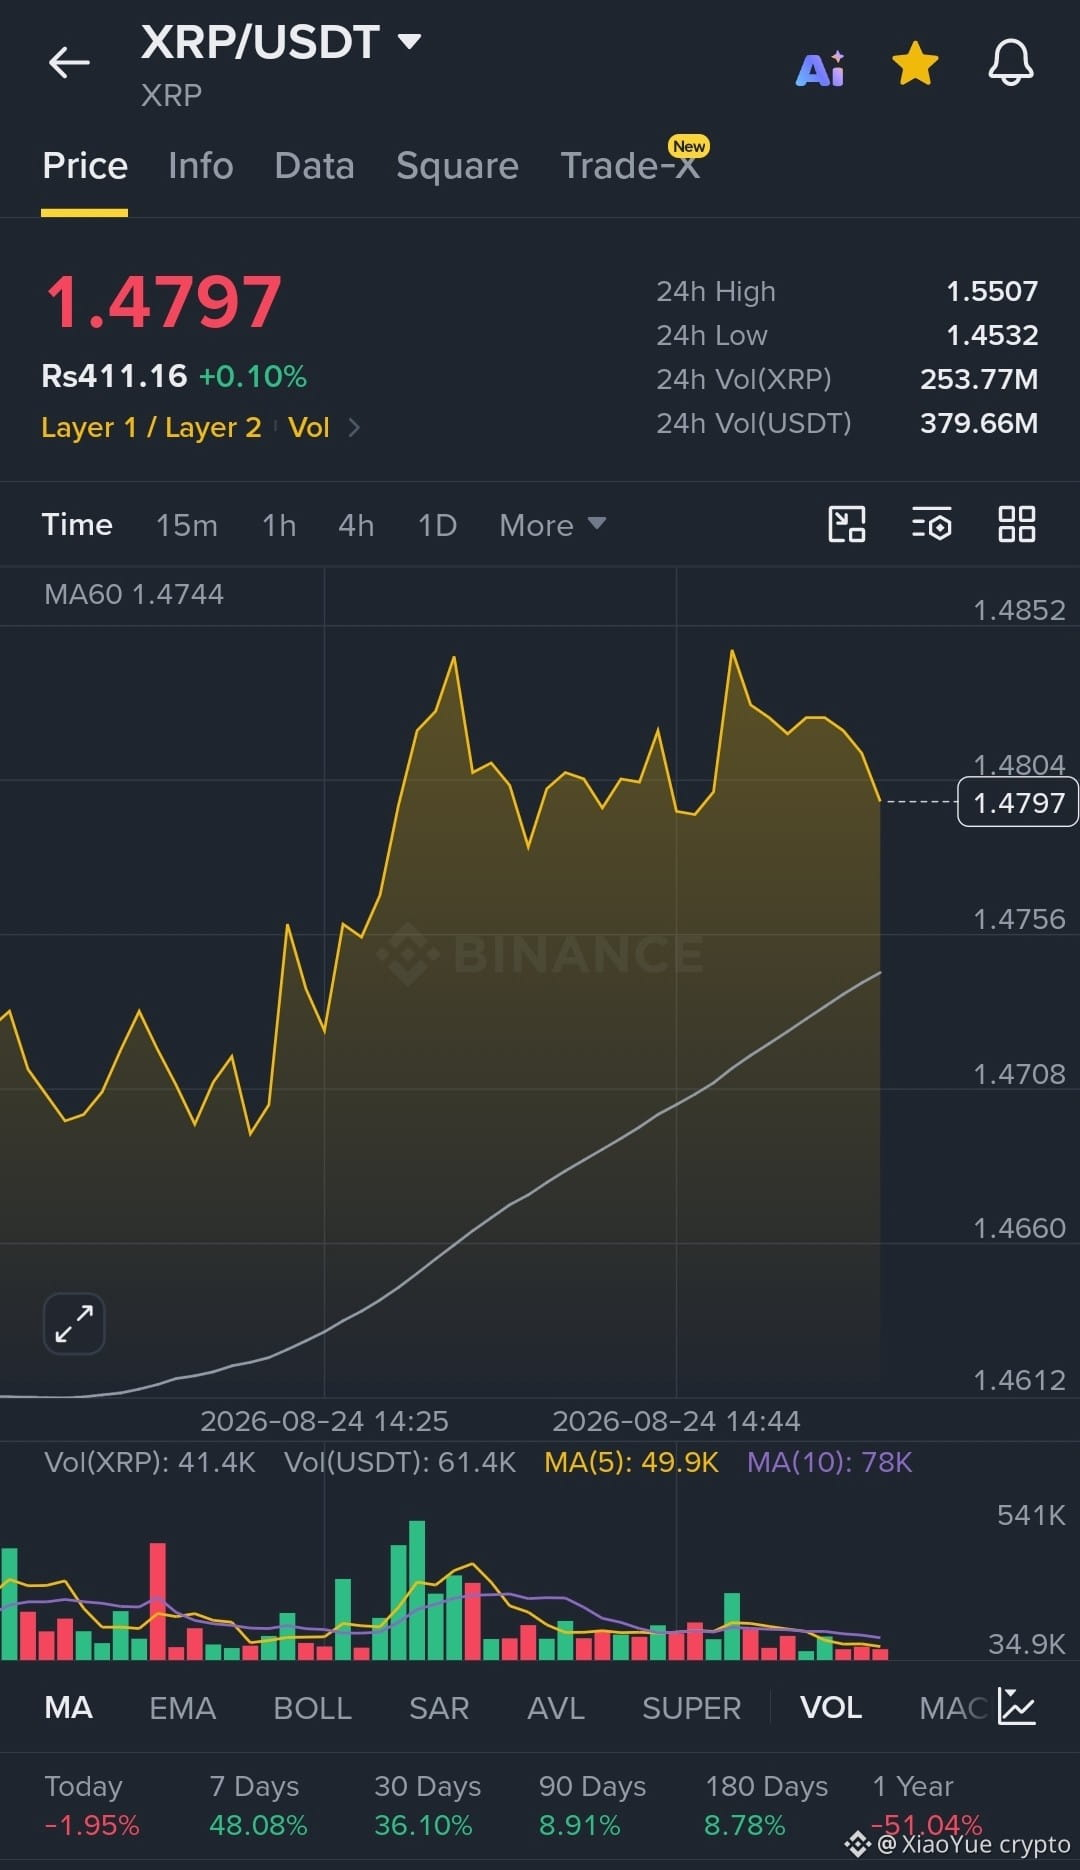Screen dimensions: 1080x1870
Task: Open the multi-chart grid icon
Action: (1017, 524)
